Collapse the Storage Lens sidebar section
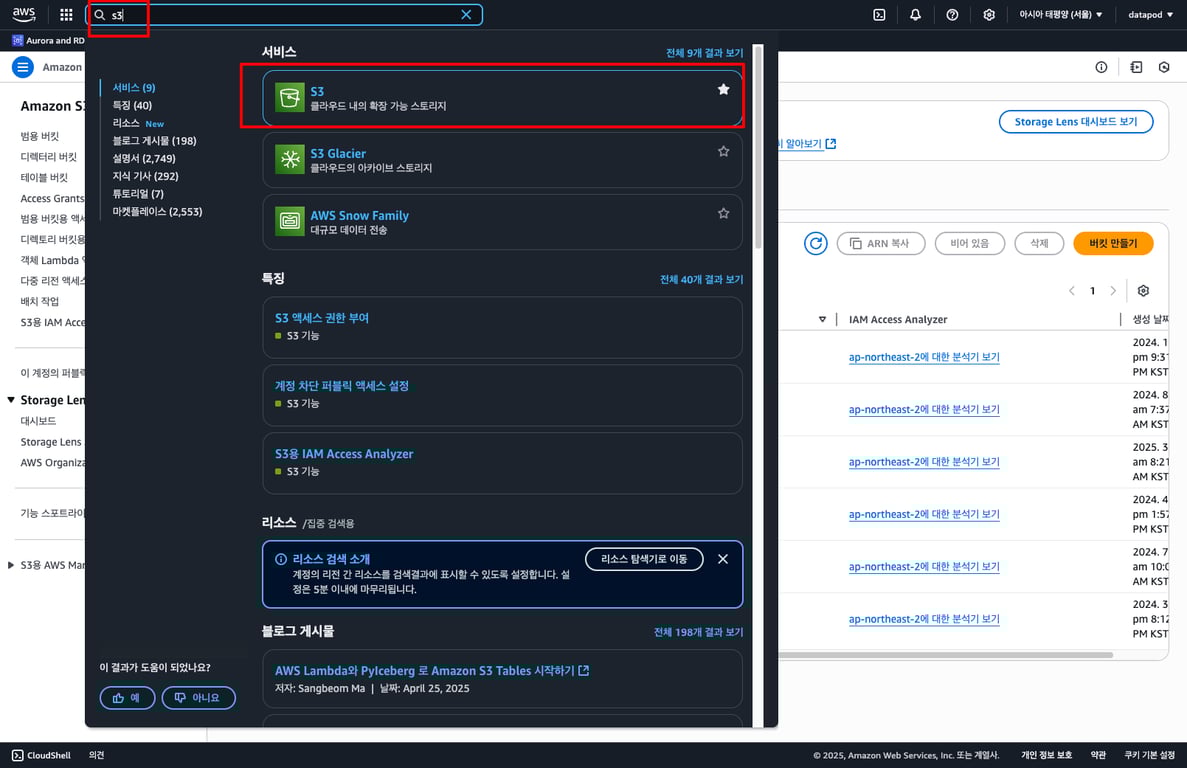Image resolution: width=1187 pixels, height=768 pixels. pyautogui.click(x=11, y=400)
